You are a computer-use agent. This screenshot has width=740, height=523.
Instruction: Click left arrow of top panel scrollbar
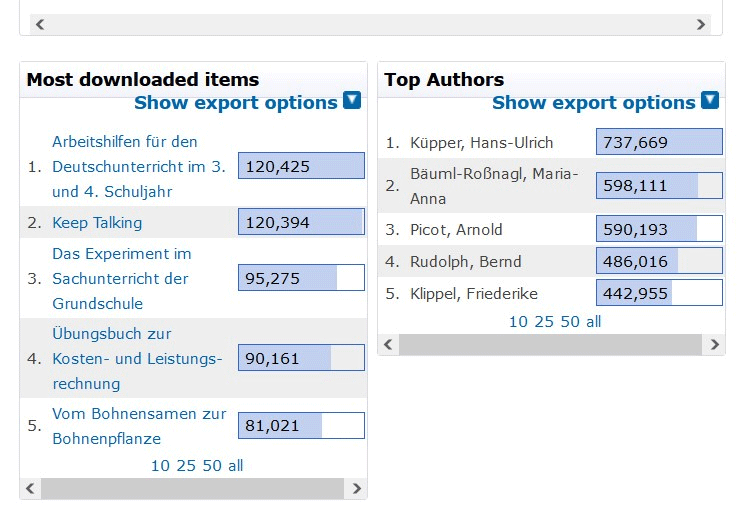[40, 24]
